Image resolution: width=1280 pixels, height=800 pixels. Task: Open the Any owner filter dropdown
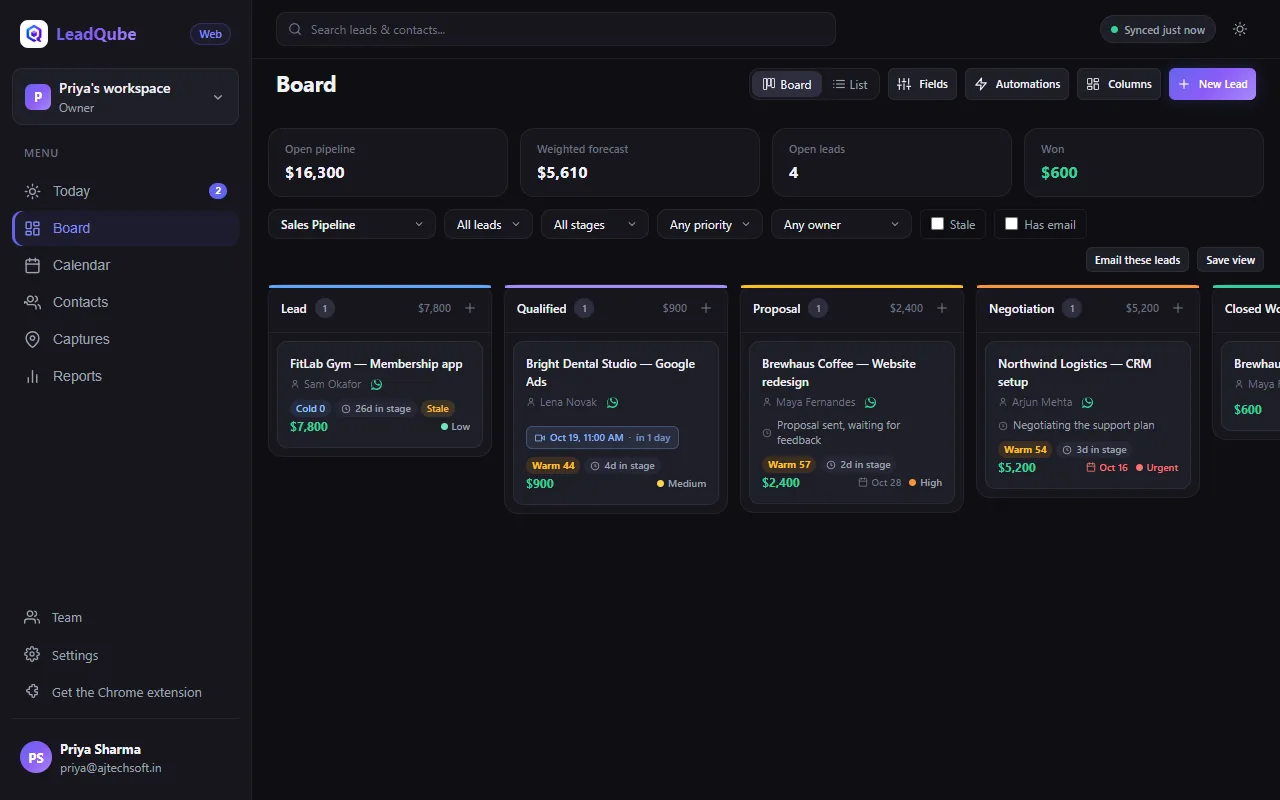(841, 224)
